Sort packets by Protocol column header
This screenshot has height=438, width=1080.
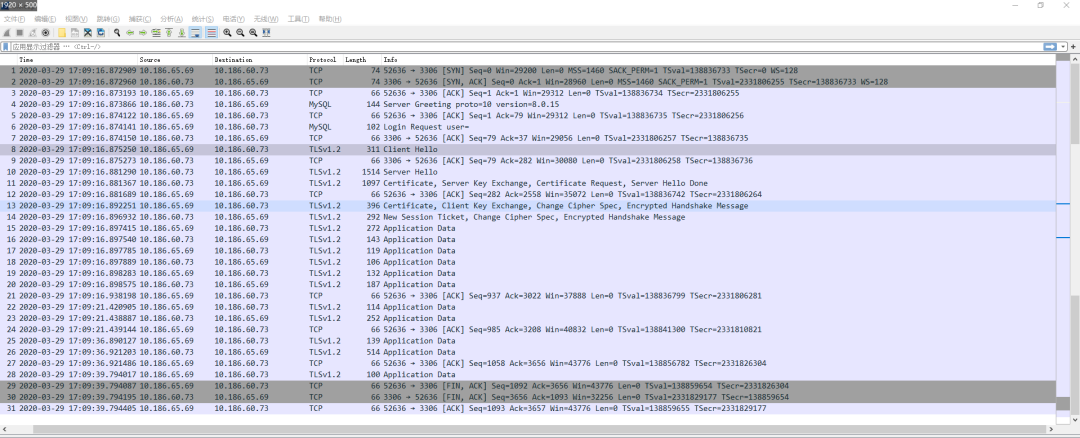click(325, 60)
